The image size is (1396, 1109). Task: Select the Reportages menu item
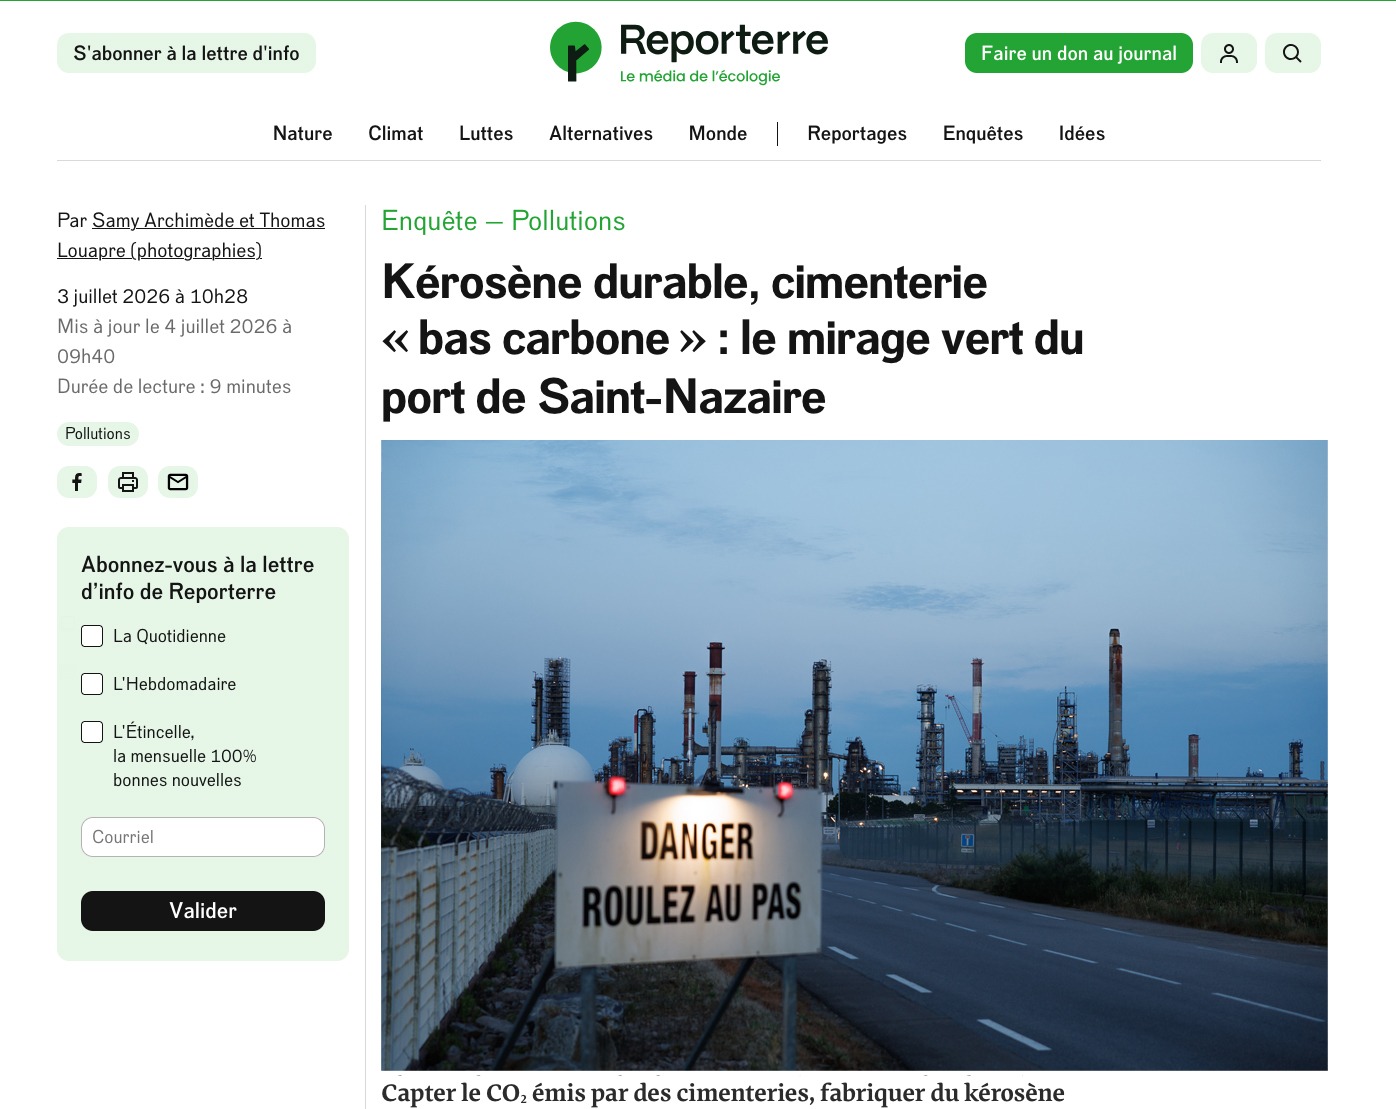[x=857, y=133]
